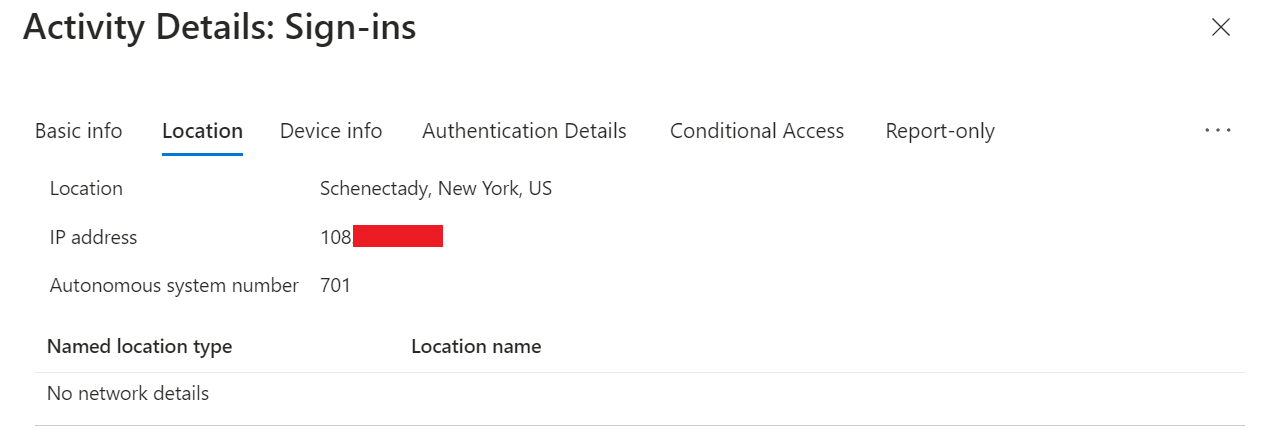Click the Activity Details: Sign-ins title
The image size is (1270, 436).
tap(220, 28)
